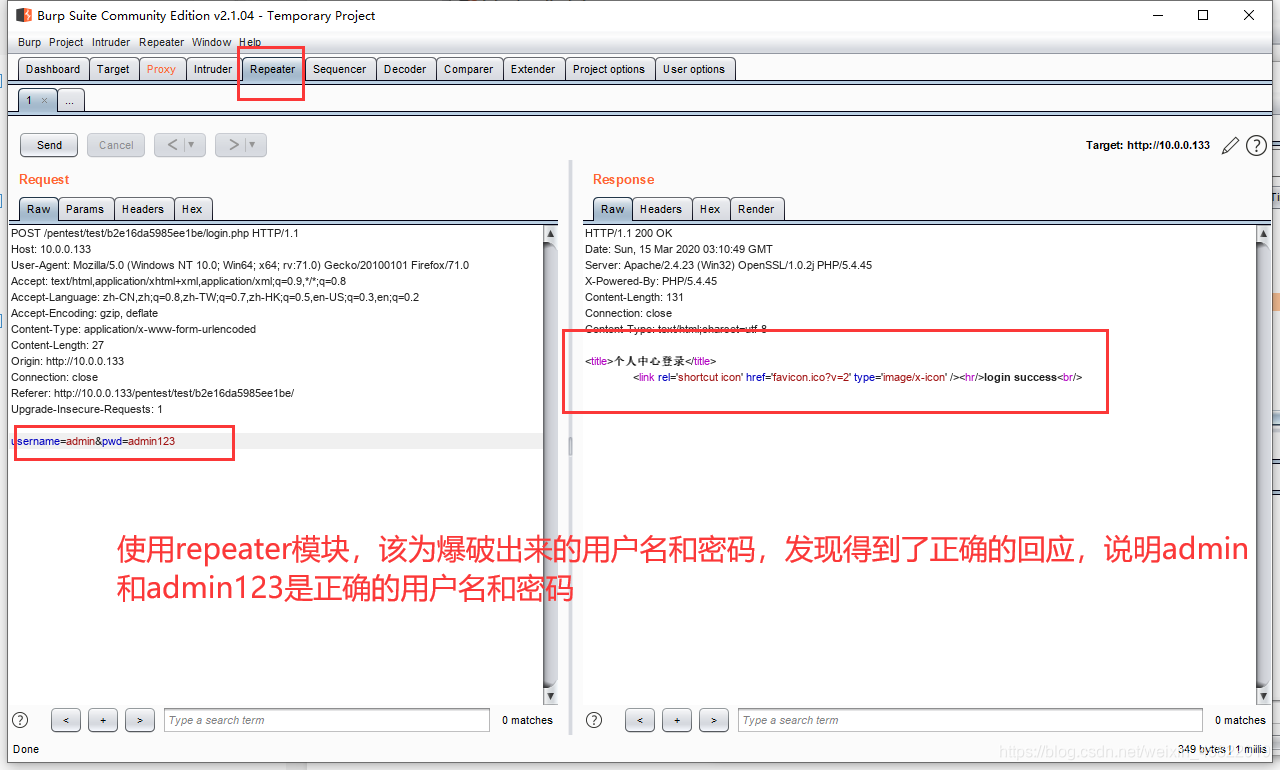The image size is (1280, 770).
Task: Switch to the Dashboard tab
Action: click(53, 69)
